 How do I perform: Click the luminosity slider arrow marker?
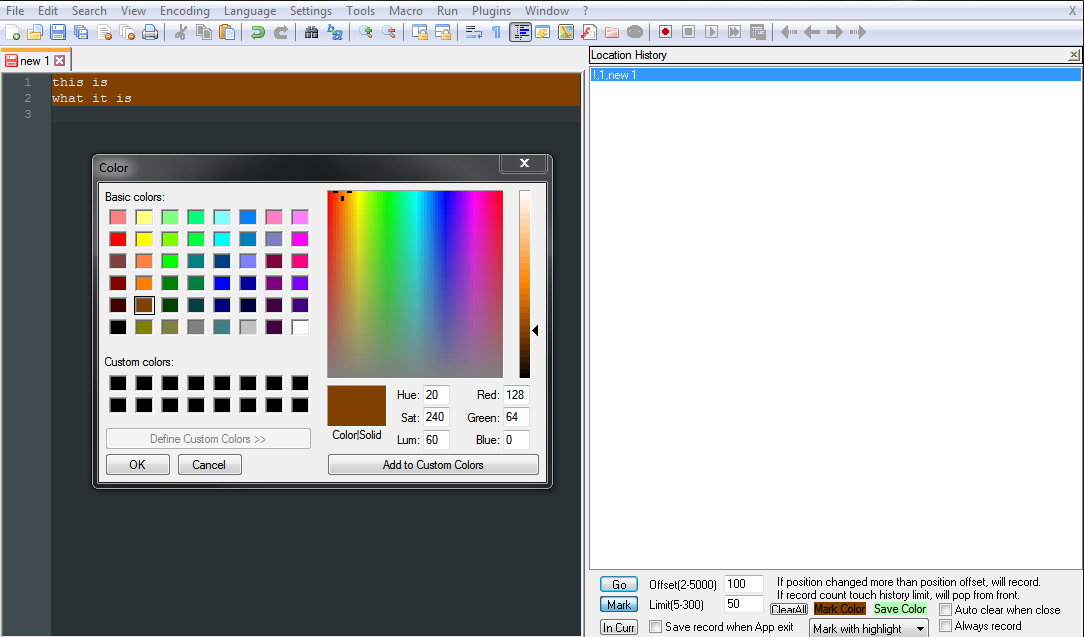(535, 331)
